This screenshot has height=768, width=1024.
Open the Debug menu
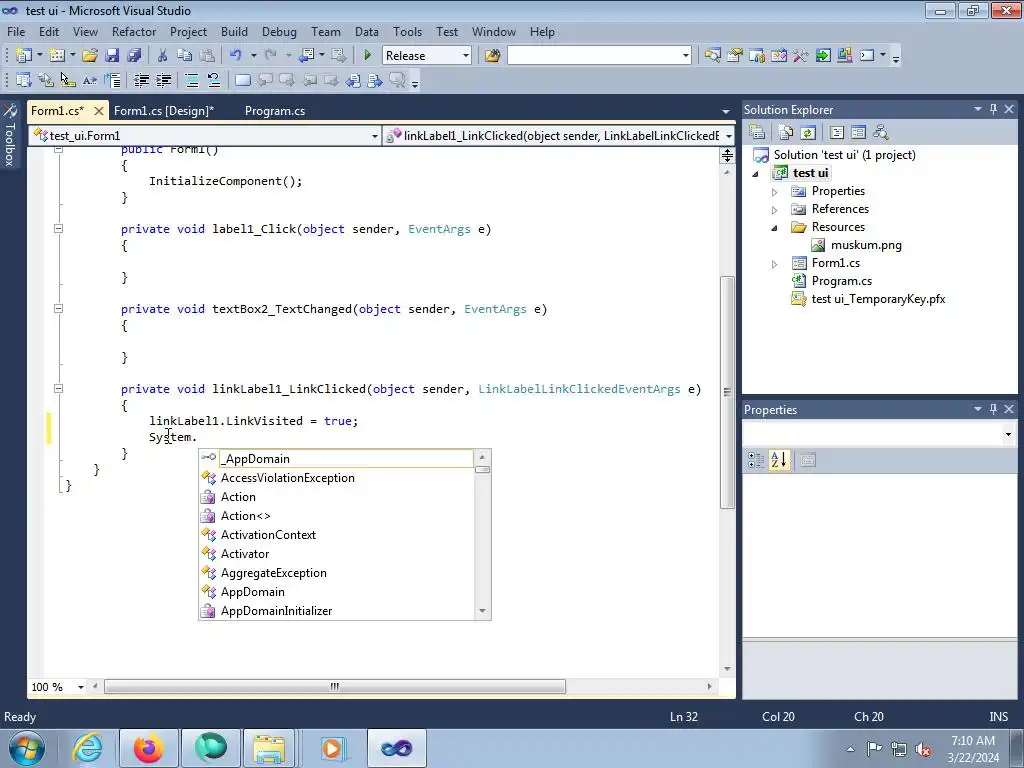[279, 31]
